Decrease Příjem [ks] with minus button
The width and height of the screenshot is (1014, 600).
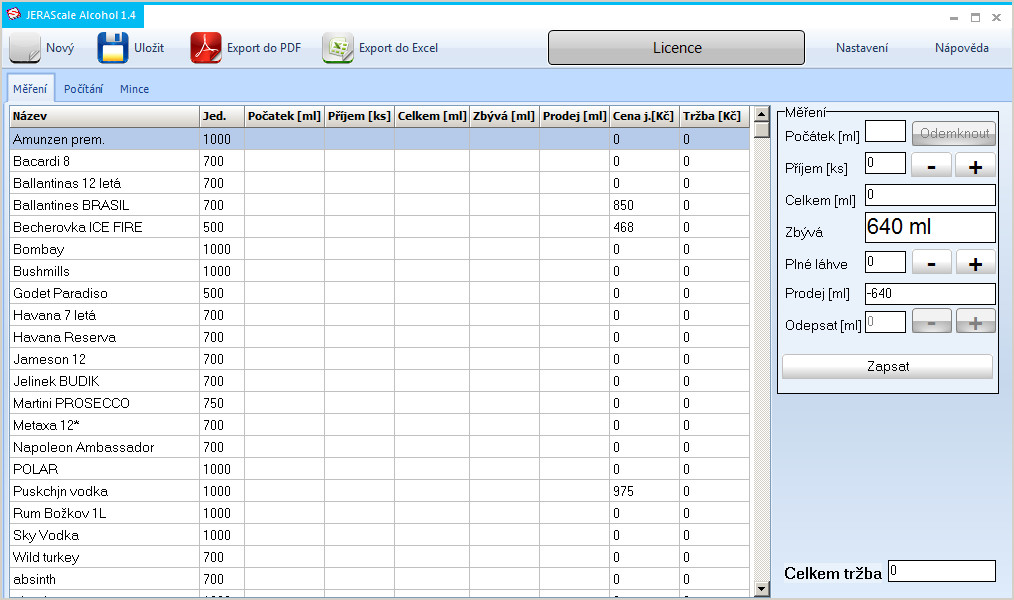point(931,166)
